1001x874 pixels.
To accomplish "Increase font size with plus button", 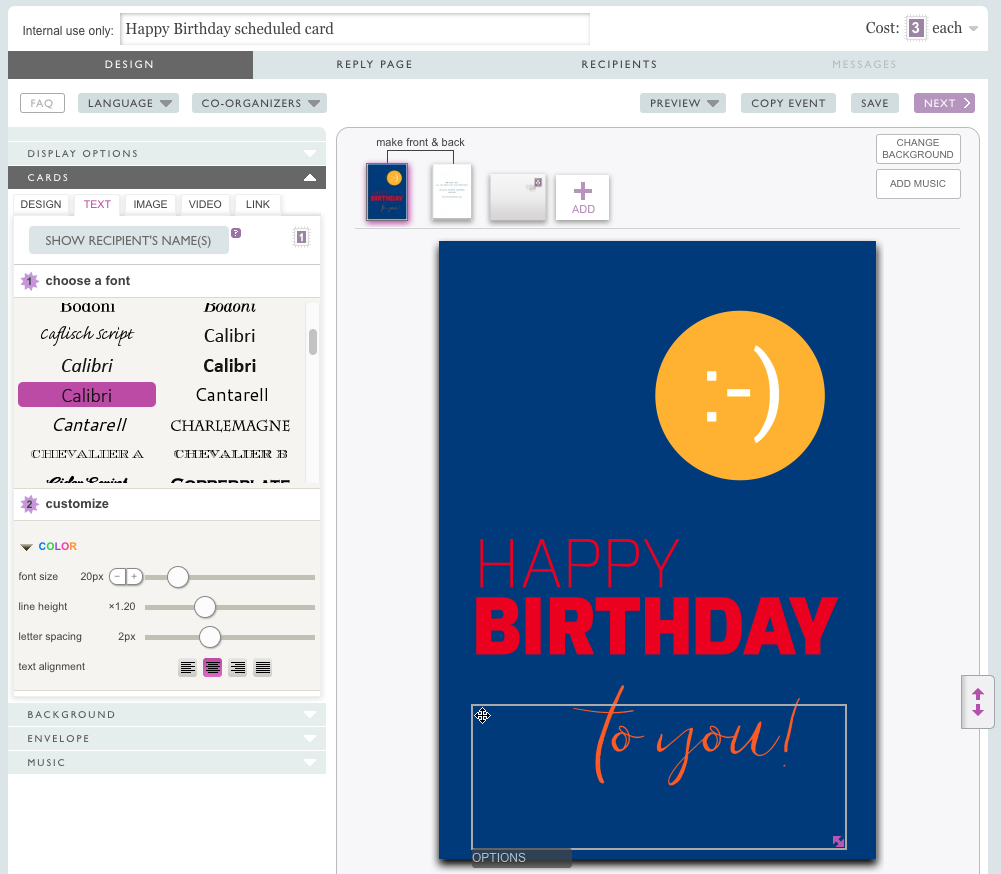I will click(x=134, y=577).
